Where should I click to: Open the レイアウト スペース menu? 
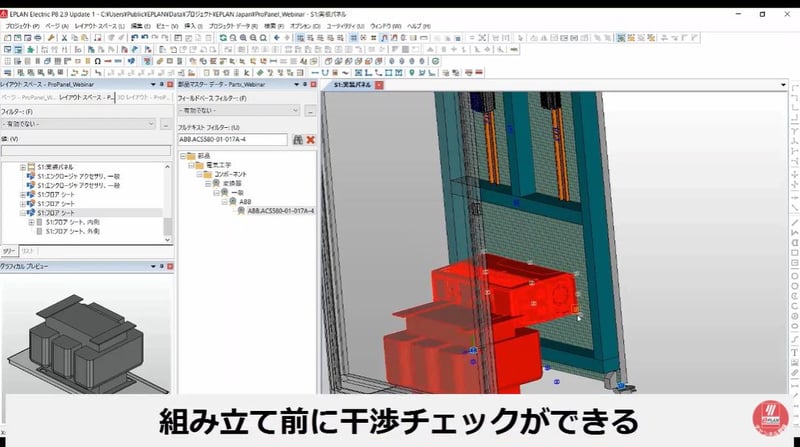[99, 26]
